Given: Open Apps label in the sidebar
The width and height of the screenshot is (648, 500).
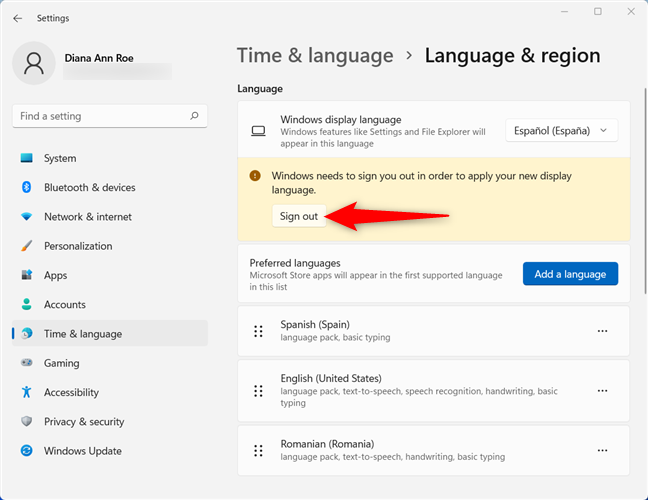Looking at the screenshot, I should [x=55, y=275].
